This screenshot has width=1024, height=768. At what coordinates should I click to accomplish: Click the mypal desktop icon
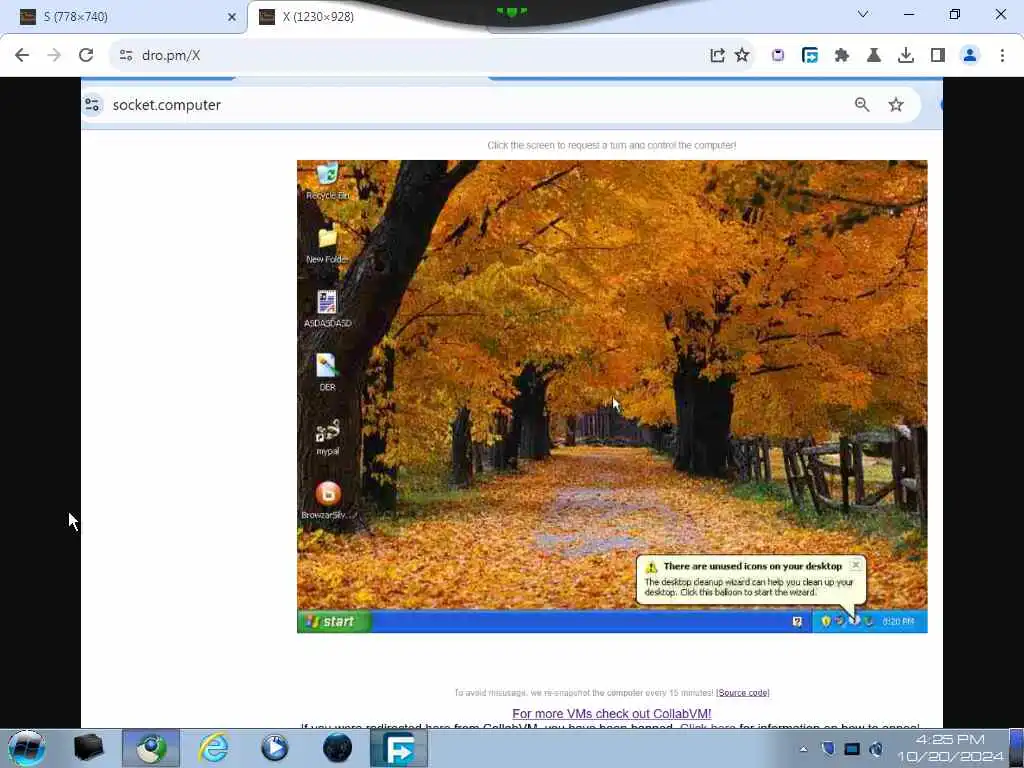327,436
